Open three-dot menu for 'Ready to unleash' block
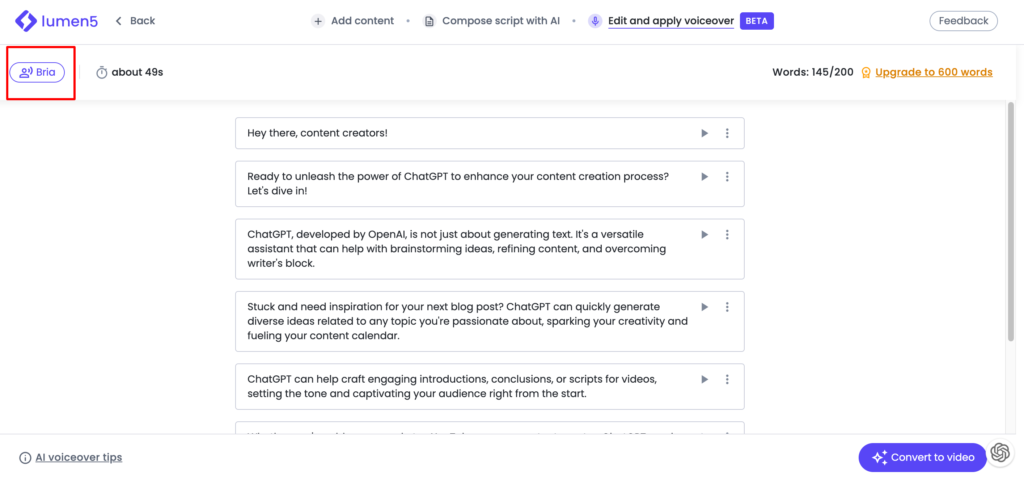Screen dimensions: 1024x480 click(x=727, y=176)
